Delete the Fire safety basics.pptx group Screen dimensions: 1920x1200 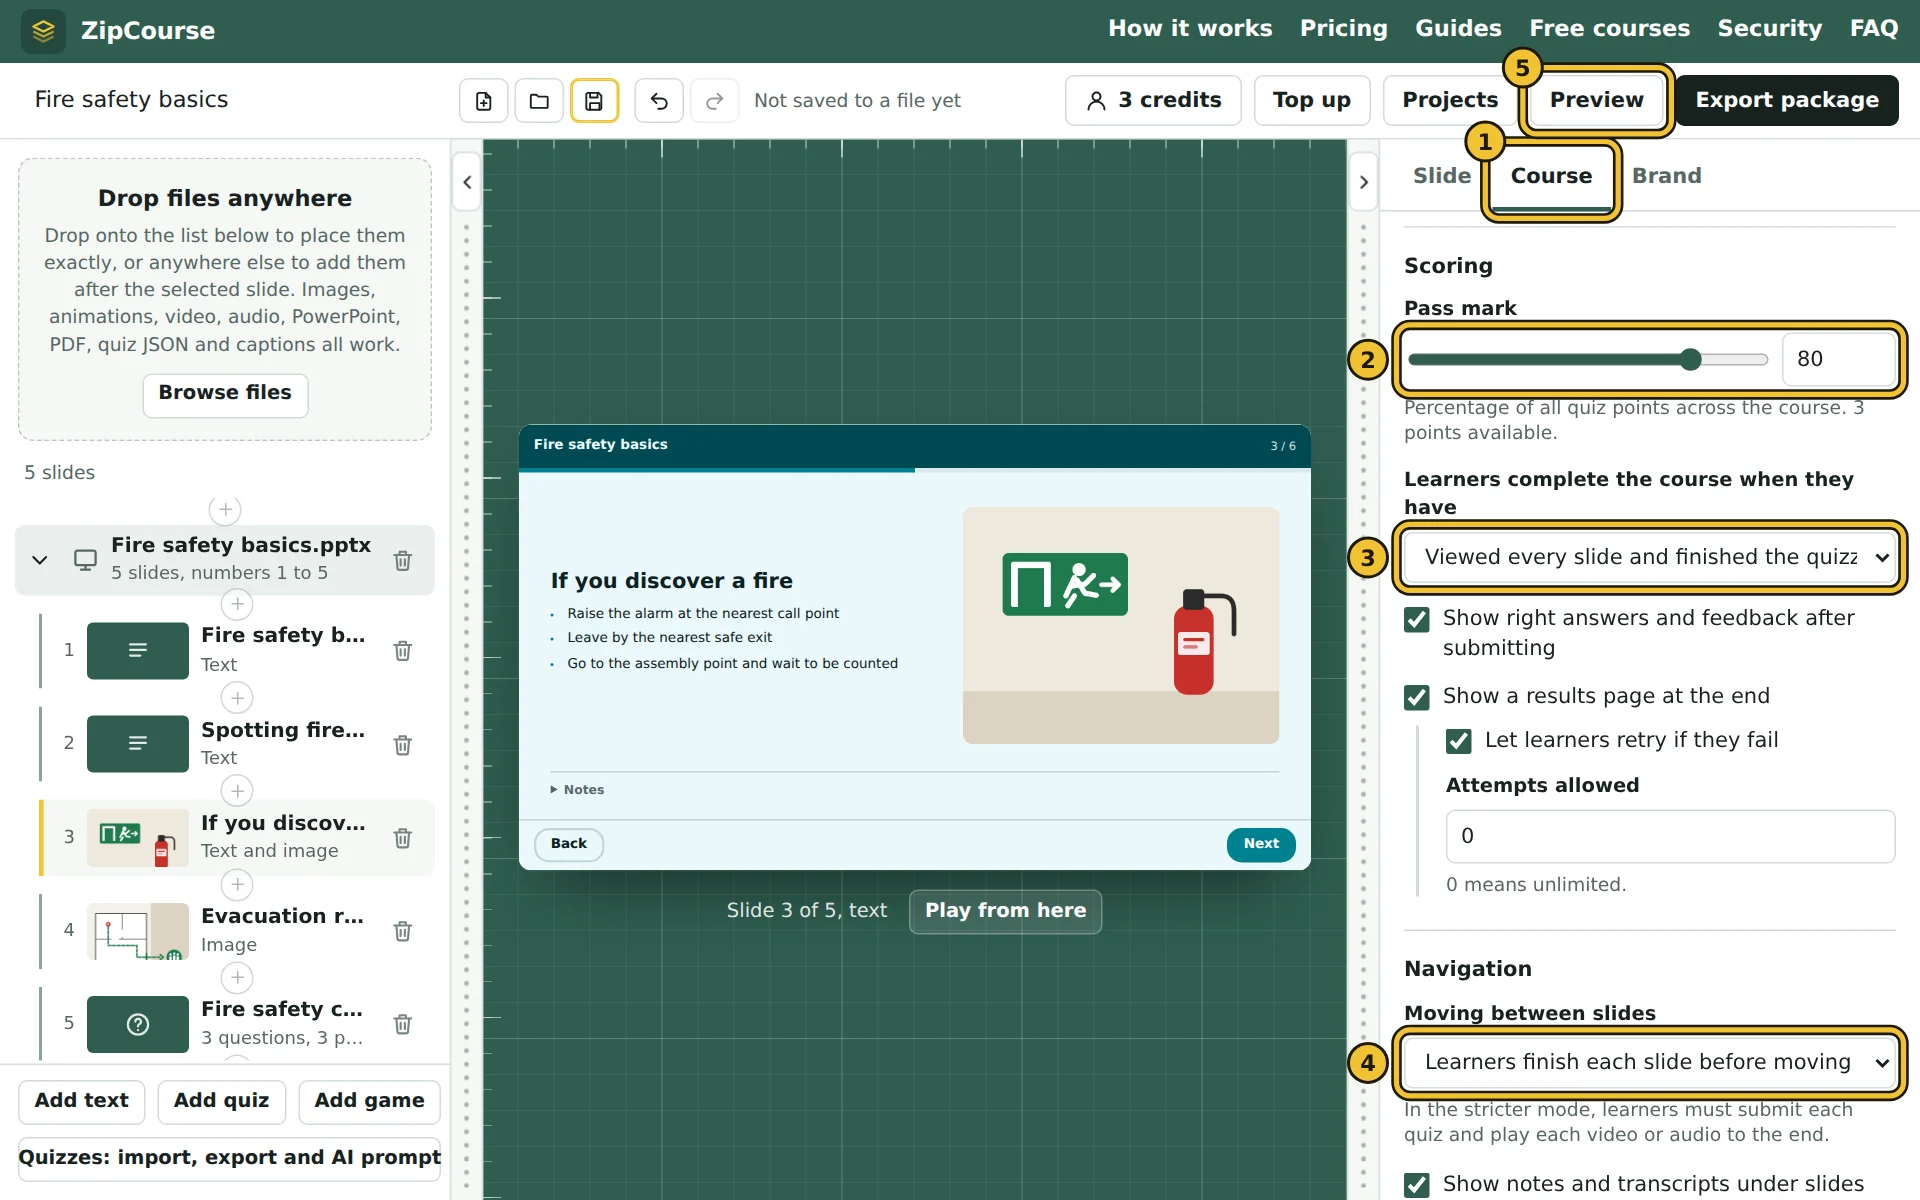point(403,560)
